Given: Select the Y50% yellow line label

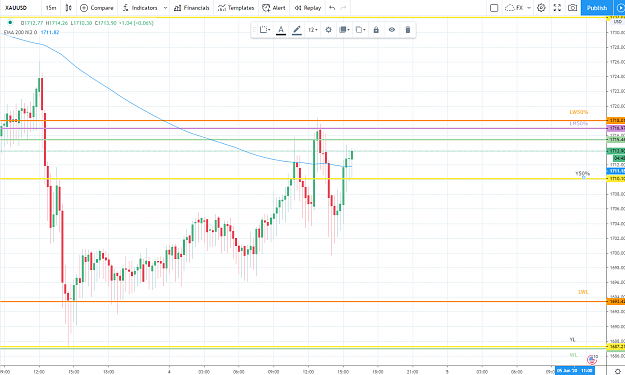Looking at the screenshot, I should (582, 173).
